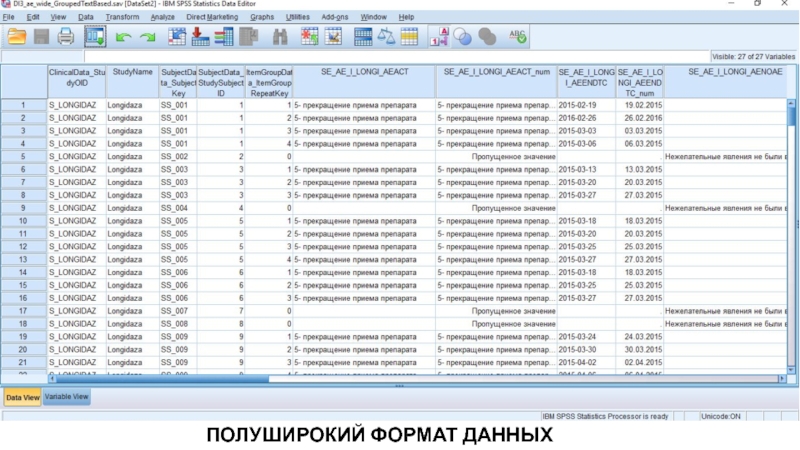
Task: Toggle the Value labels icon
Action: (439, 37)
